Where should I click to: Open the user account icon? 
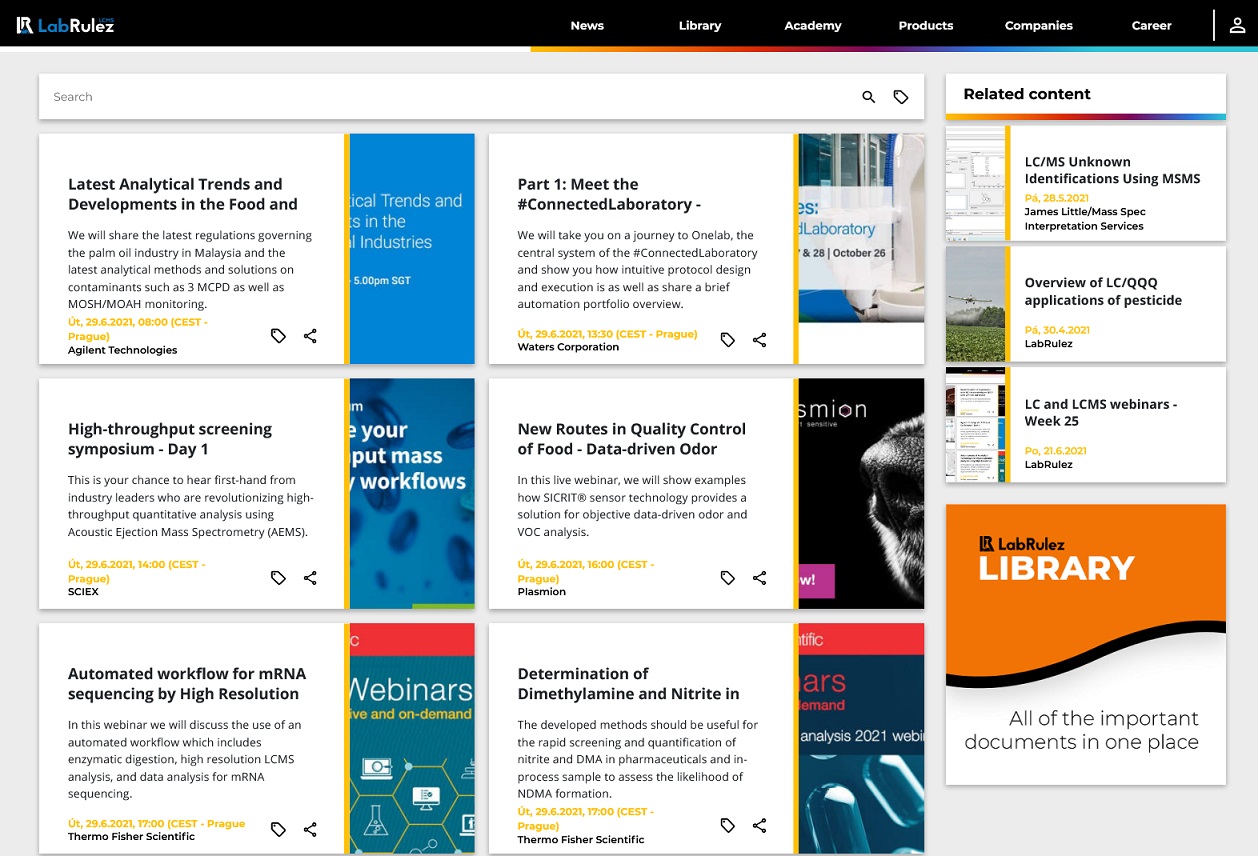click(x=1237, y=25)
